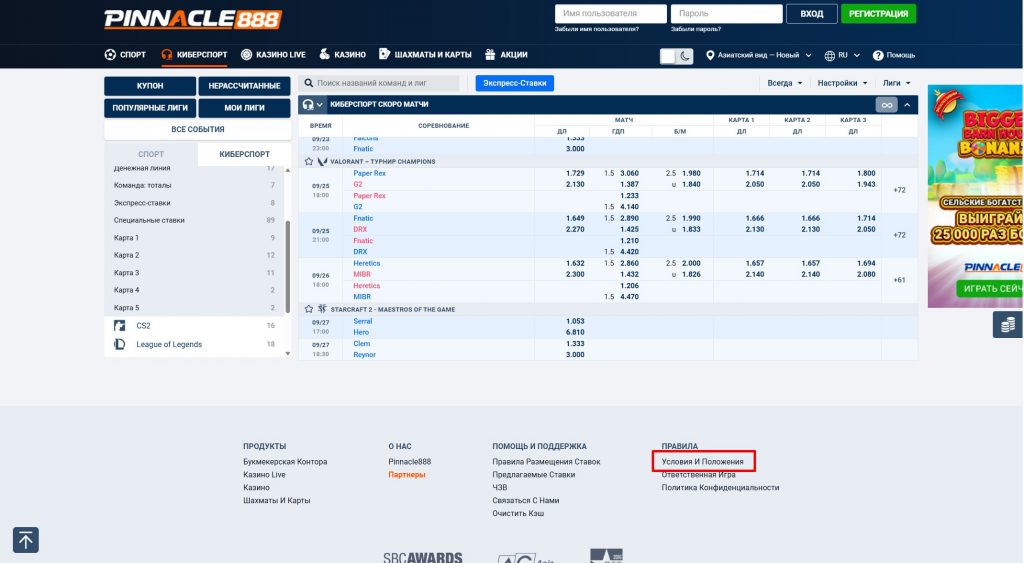Favorite the Valorant tournament with star icon
Image resolution: width=1024 pixels, height=563 pixels.
[x=309, y=161]
